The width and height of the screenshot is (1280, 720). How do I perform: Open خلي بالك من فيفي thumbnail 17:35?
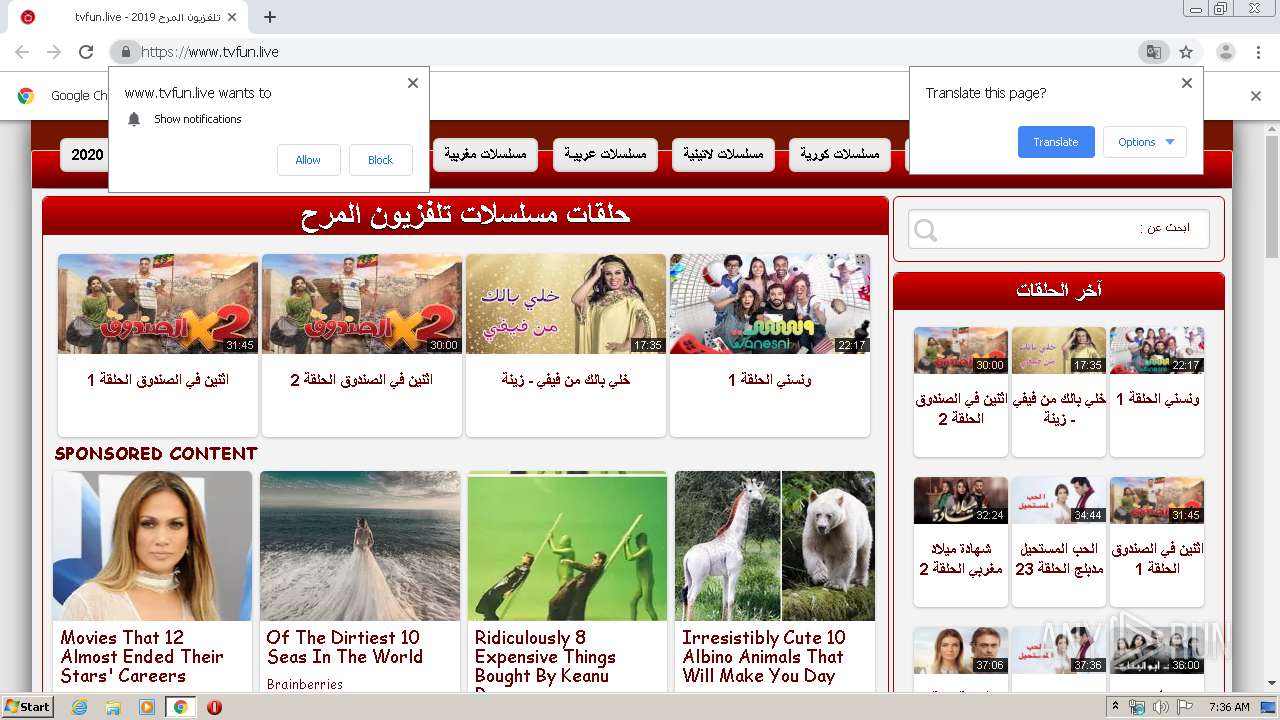tap(566, 304)
